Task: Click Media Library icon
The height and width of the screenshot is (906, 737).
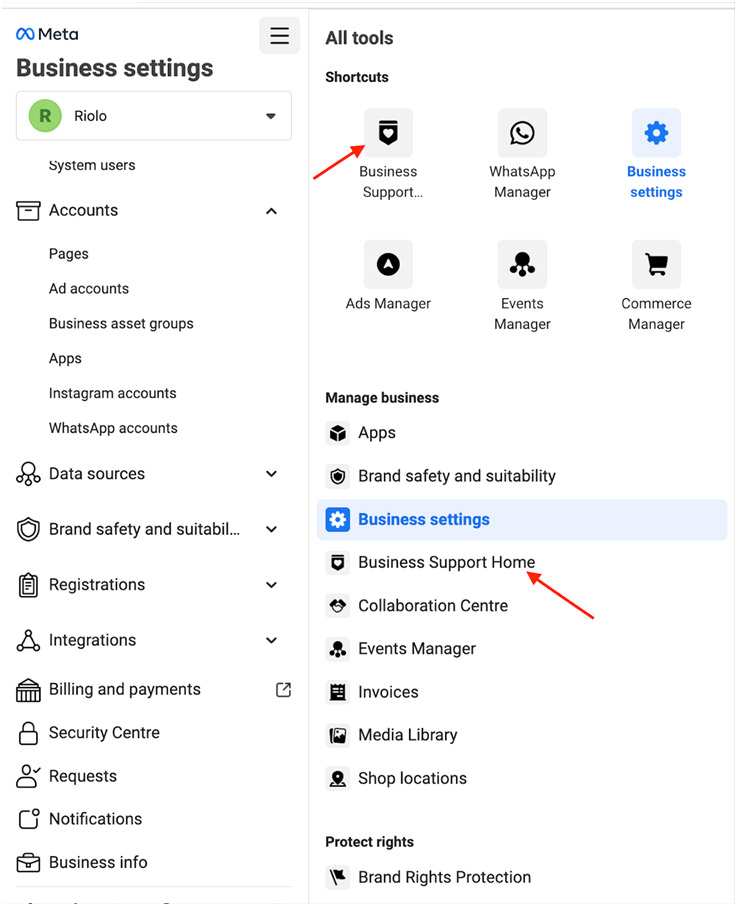Action: coord(338,735)
